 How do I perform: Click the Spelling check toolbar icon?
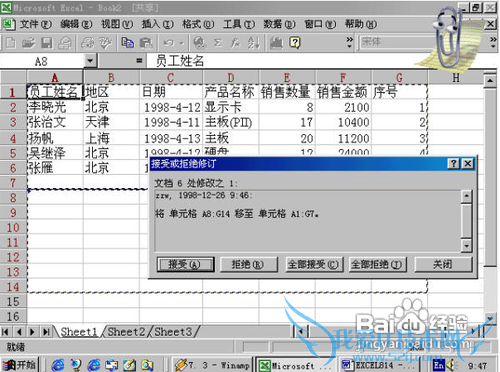click(x=105, y=43)
